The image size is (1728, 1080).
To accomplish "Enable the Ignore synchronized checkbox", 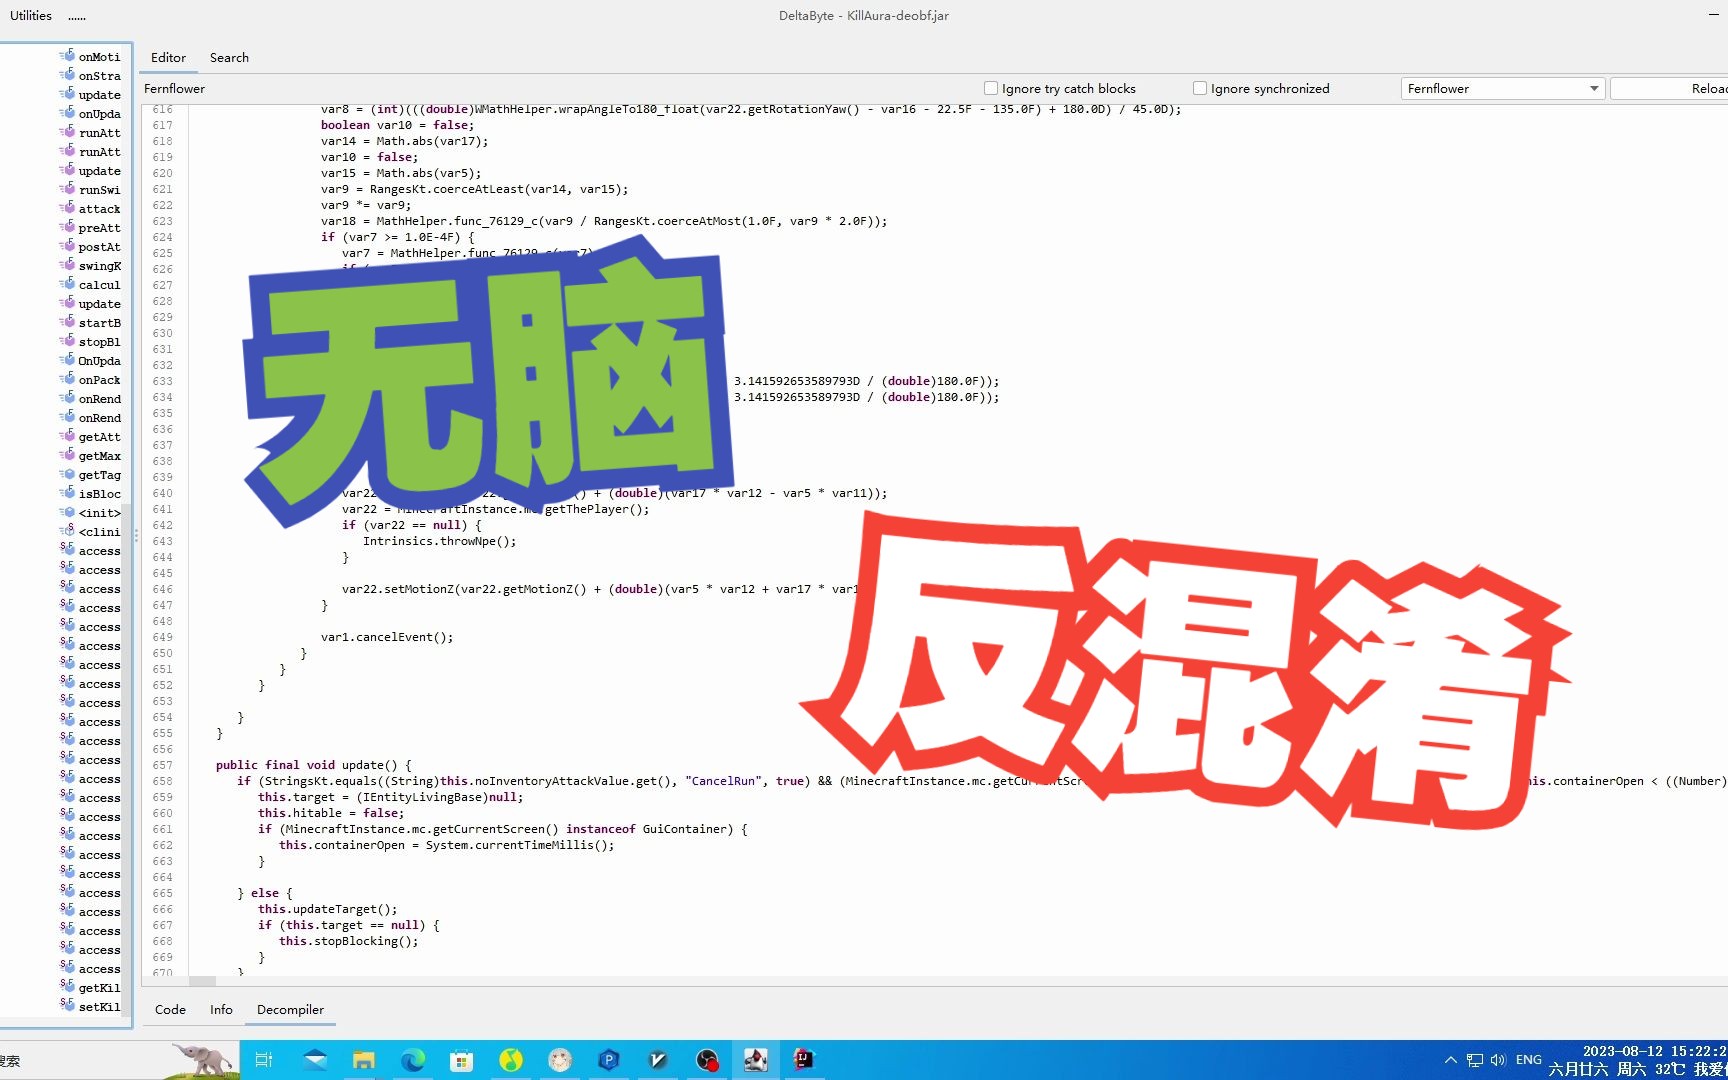I will coord(1199,87).
